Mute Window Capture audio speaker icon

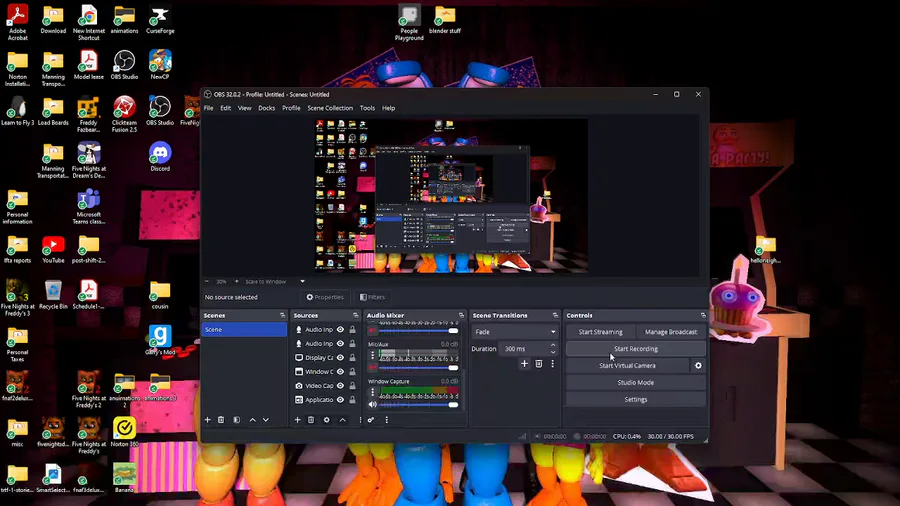373,404
